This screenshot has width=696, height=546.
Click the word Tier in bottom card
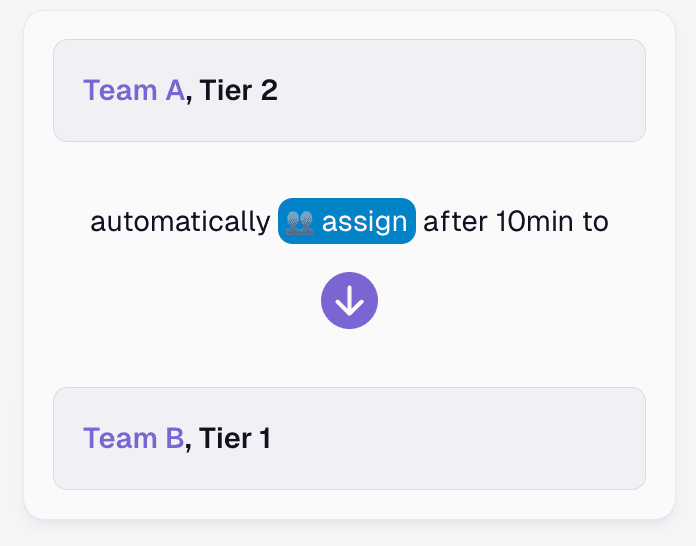(225, 438)
